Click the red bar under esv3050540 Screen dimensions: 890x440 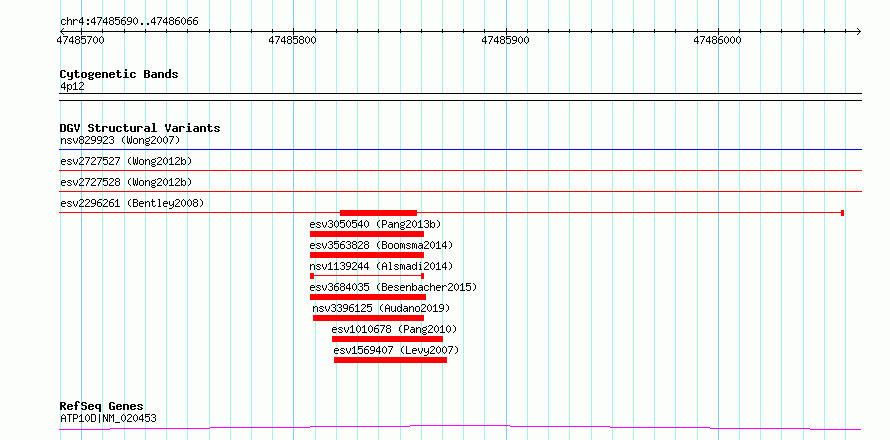[367, 234]
